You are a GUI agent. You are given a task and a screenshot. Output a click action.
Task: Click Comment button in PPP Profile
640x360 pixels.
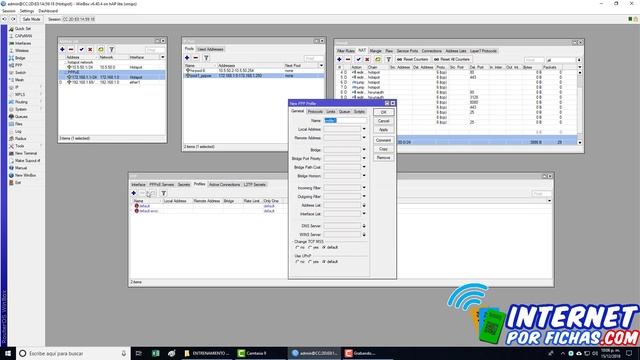[x=383, y=140]
